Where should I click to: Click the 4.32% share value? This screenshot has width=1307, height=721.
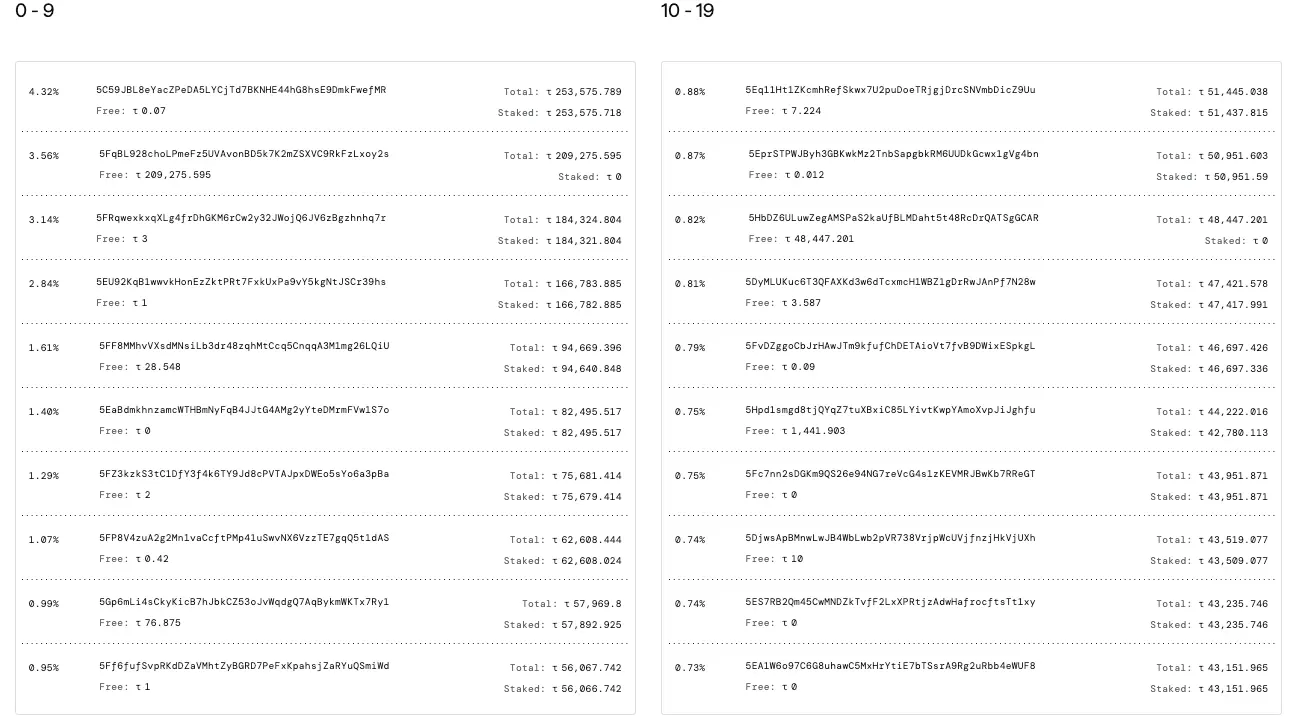tap(44, 92)
